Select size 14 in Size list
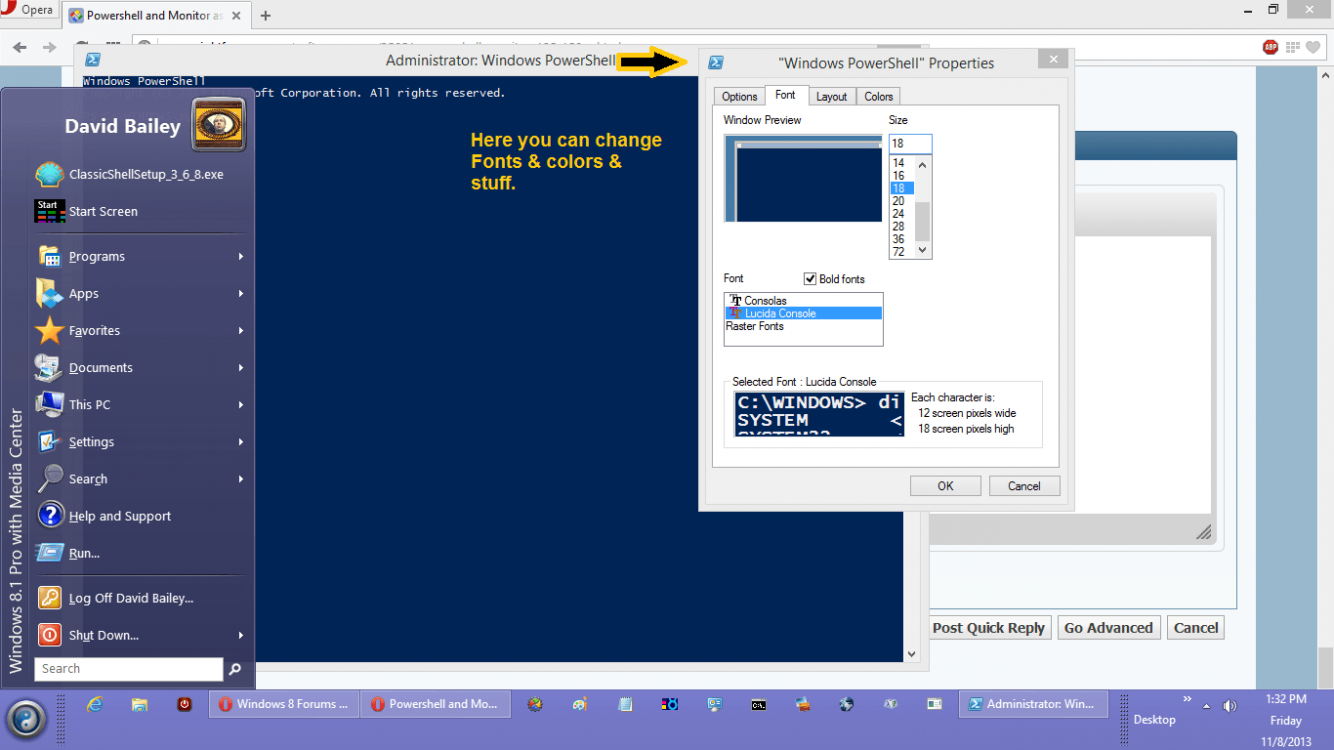 902,162
